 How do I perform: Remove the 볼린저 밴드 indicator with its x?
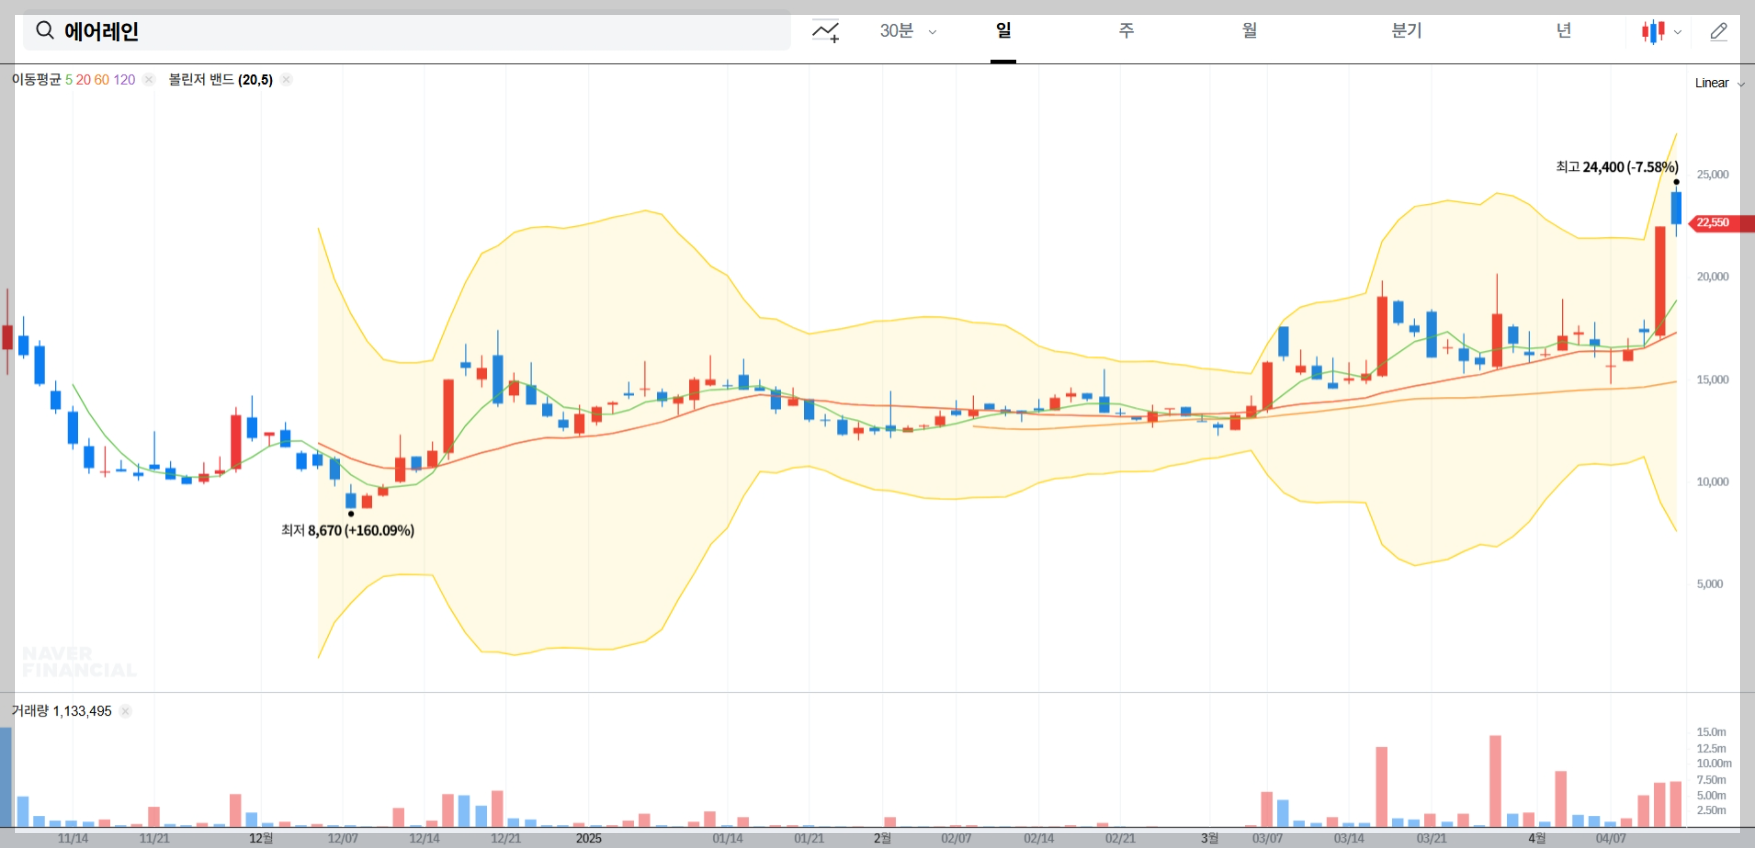286,80
